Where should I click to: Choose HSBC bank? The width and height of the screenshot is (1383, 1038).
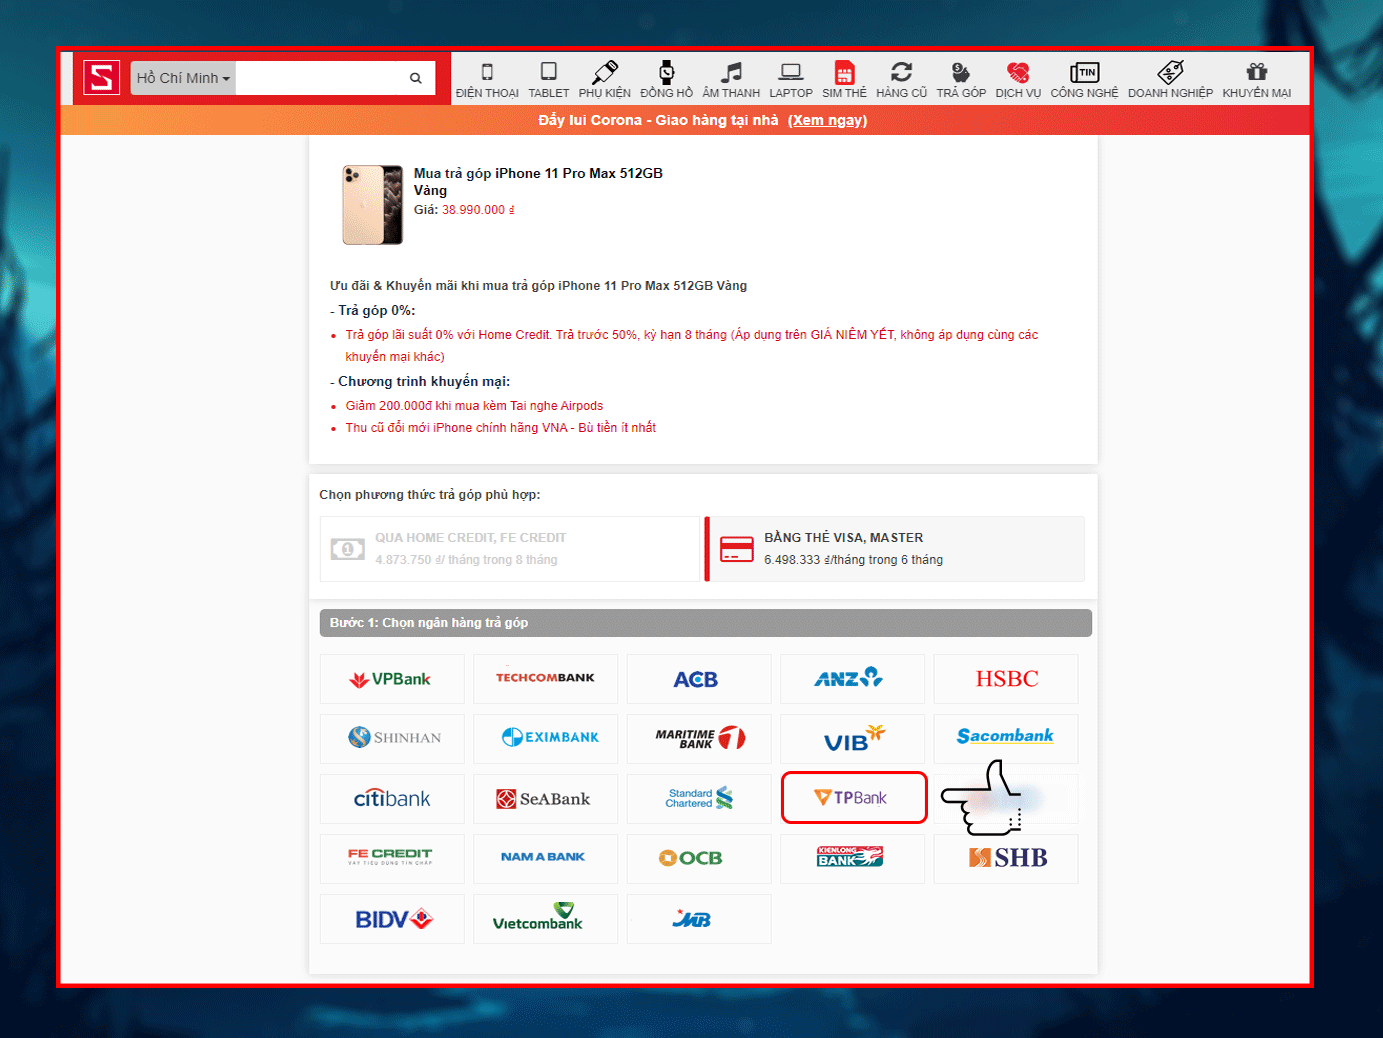pos(1006,679)
